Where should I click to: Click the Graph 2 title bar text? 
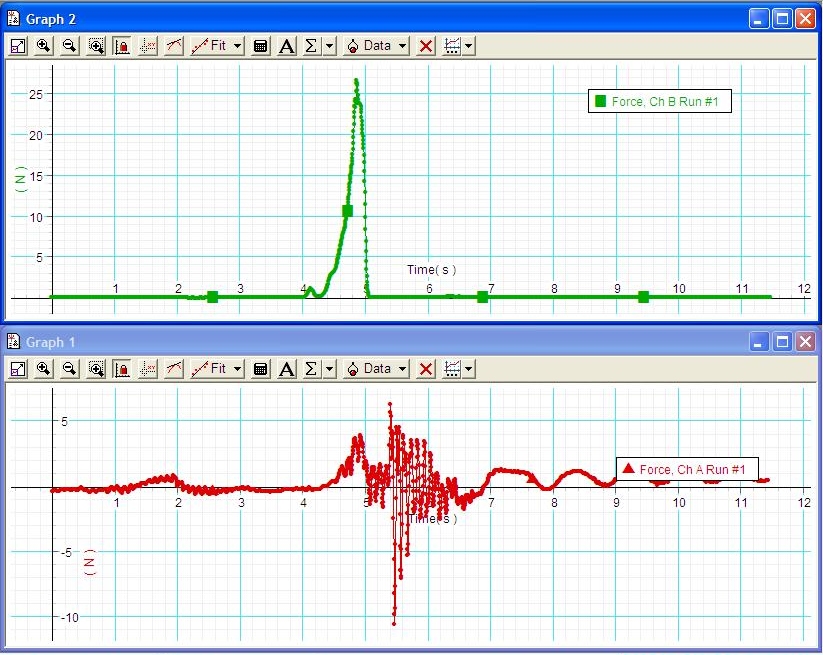(x=51, y=19)
